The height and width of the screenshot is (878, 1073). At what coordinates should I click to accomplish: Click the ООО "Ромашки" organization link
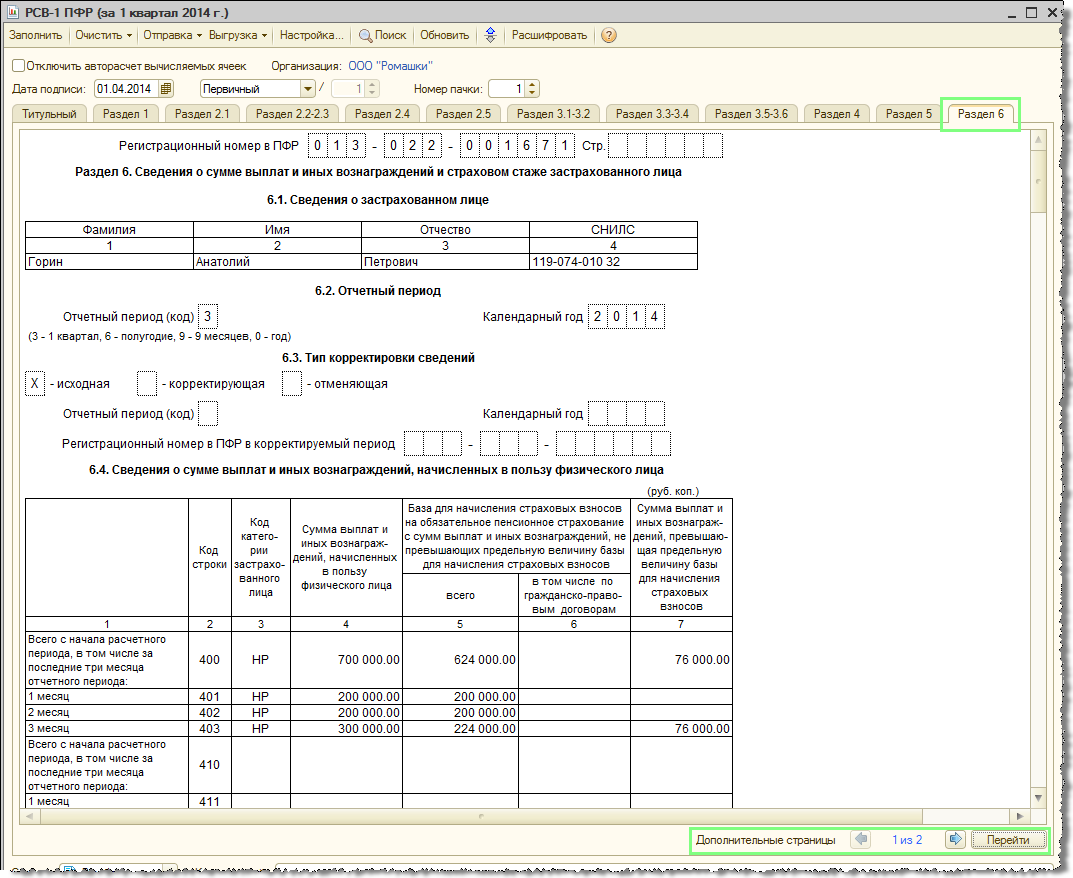click(390, 65)
